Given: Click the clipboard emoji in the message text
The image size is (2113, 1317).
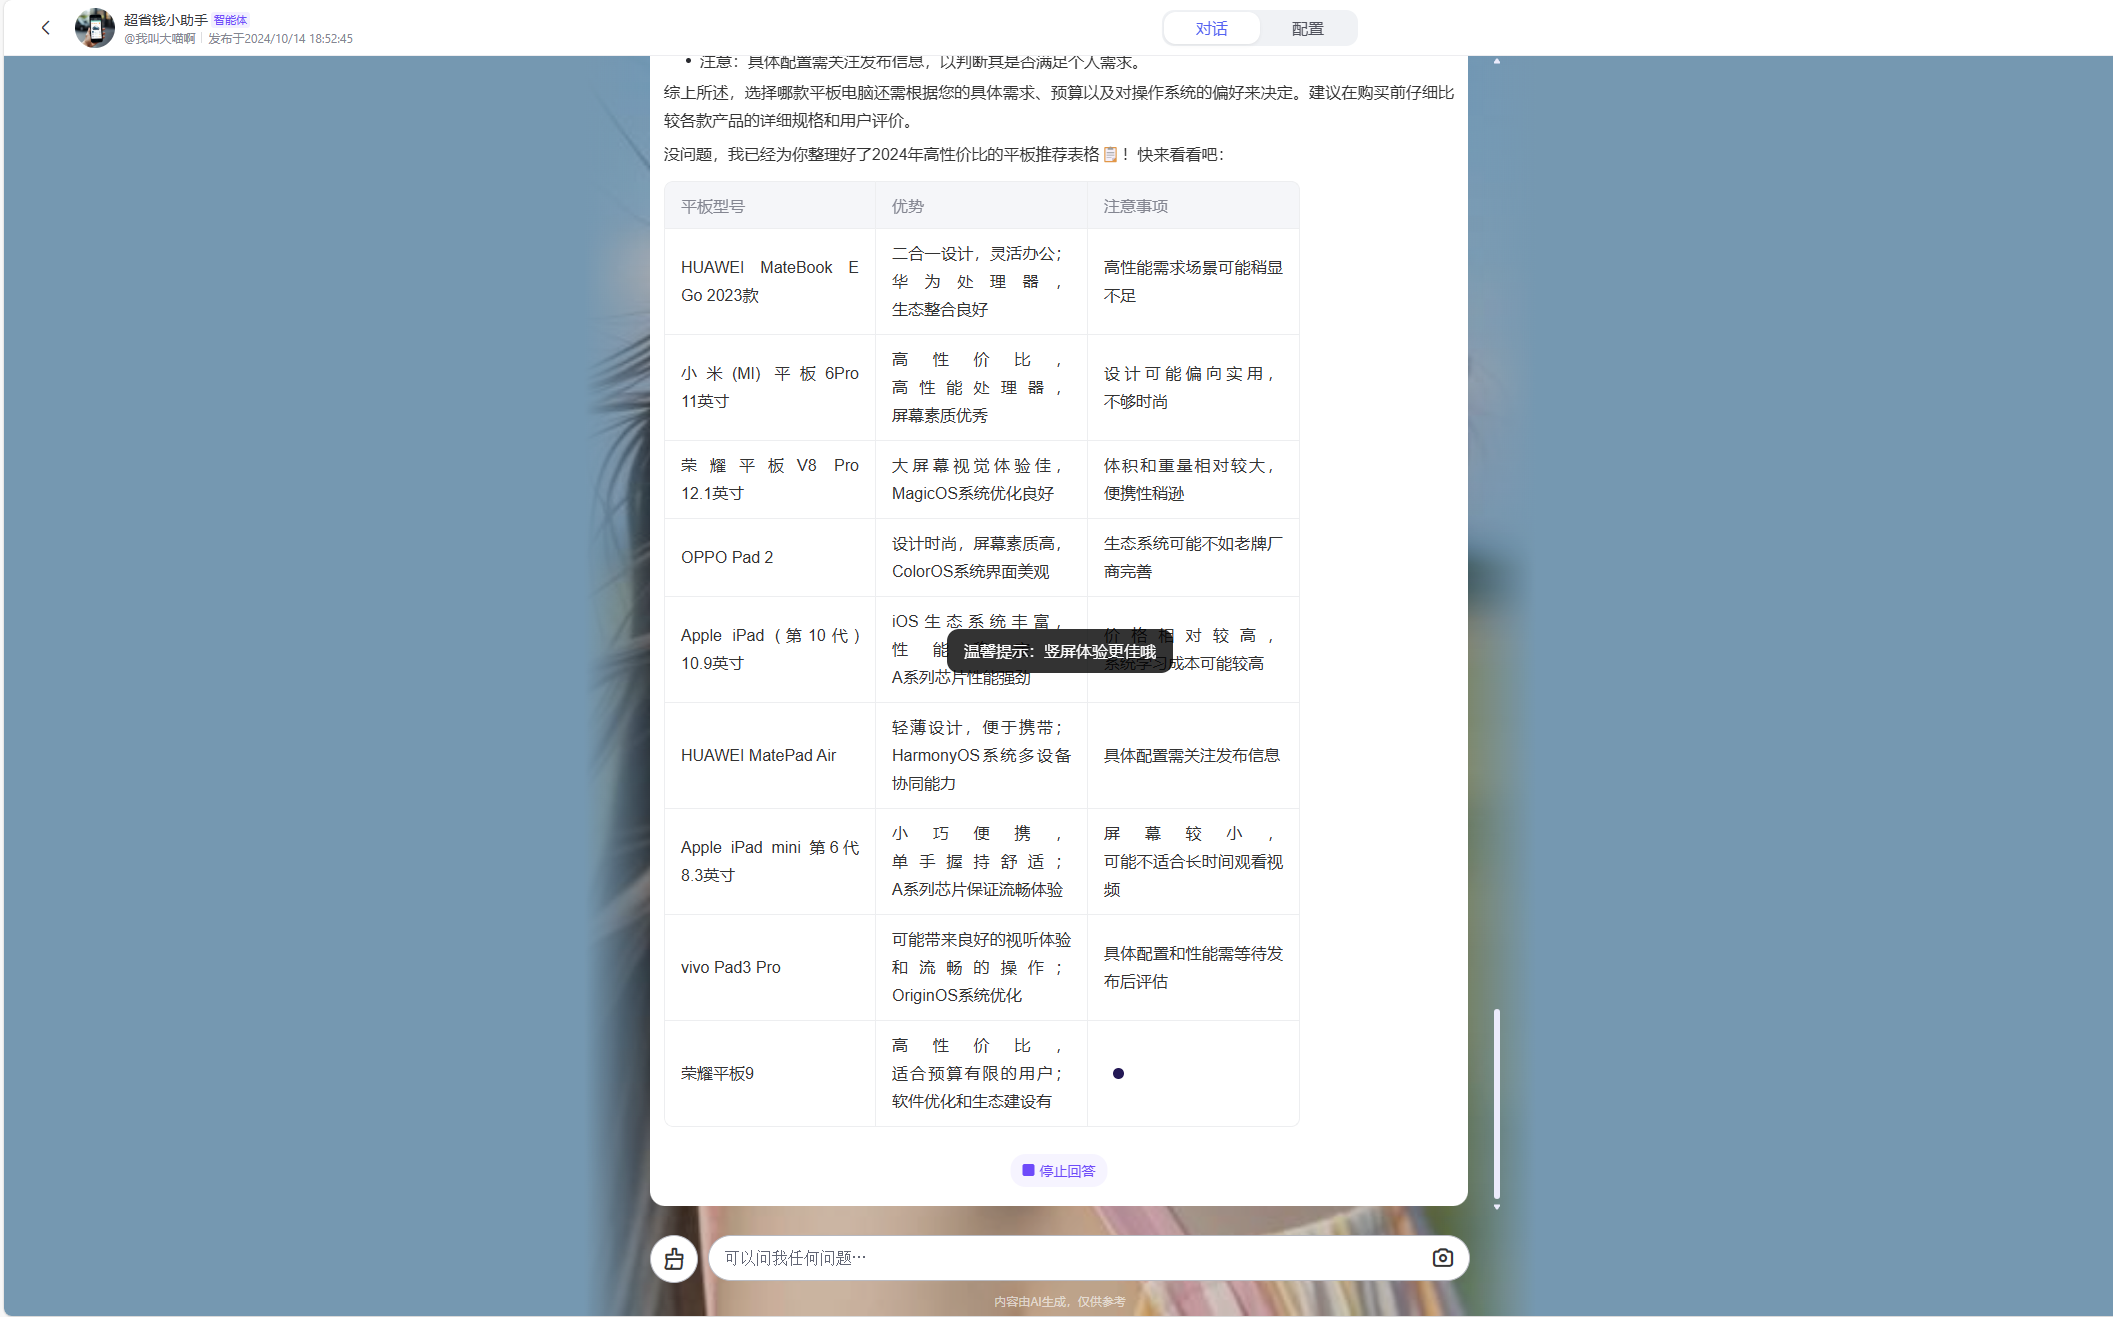Looking at the screenshot, I should click(x=1110, y=156).
